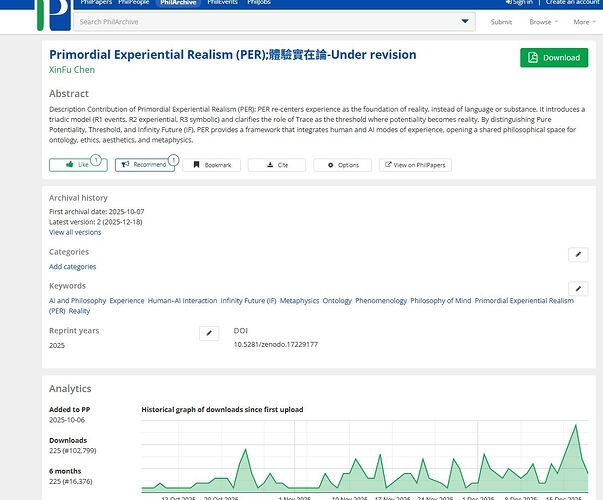This screenshot has height=500, width=603.
Task: Click the Sign in link
Action: tap(519, 3)
